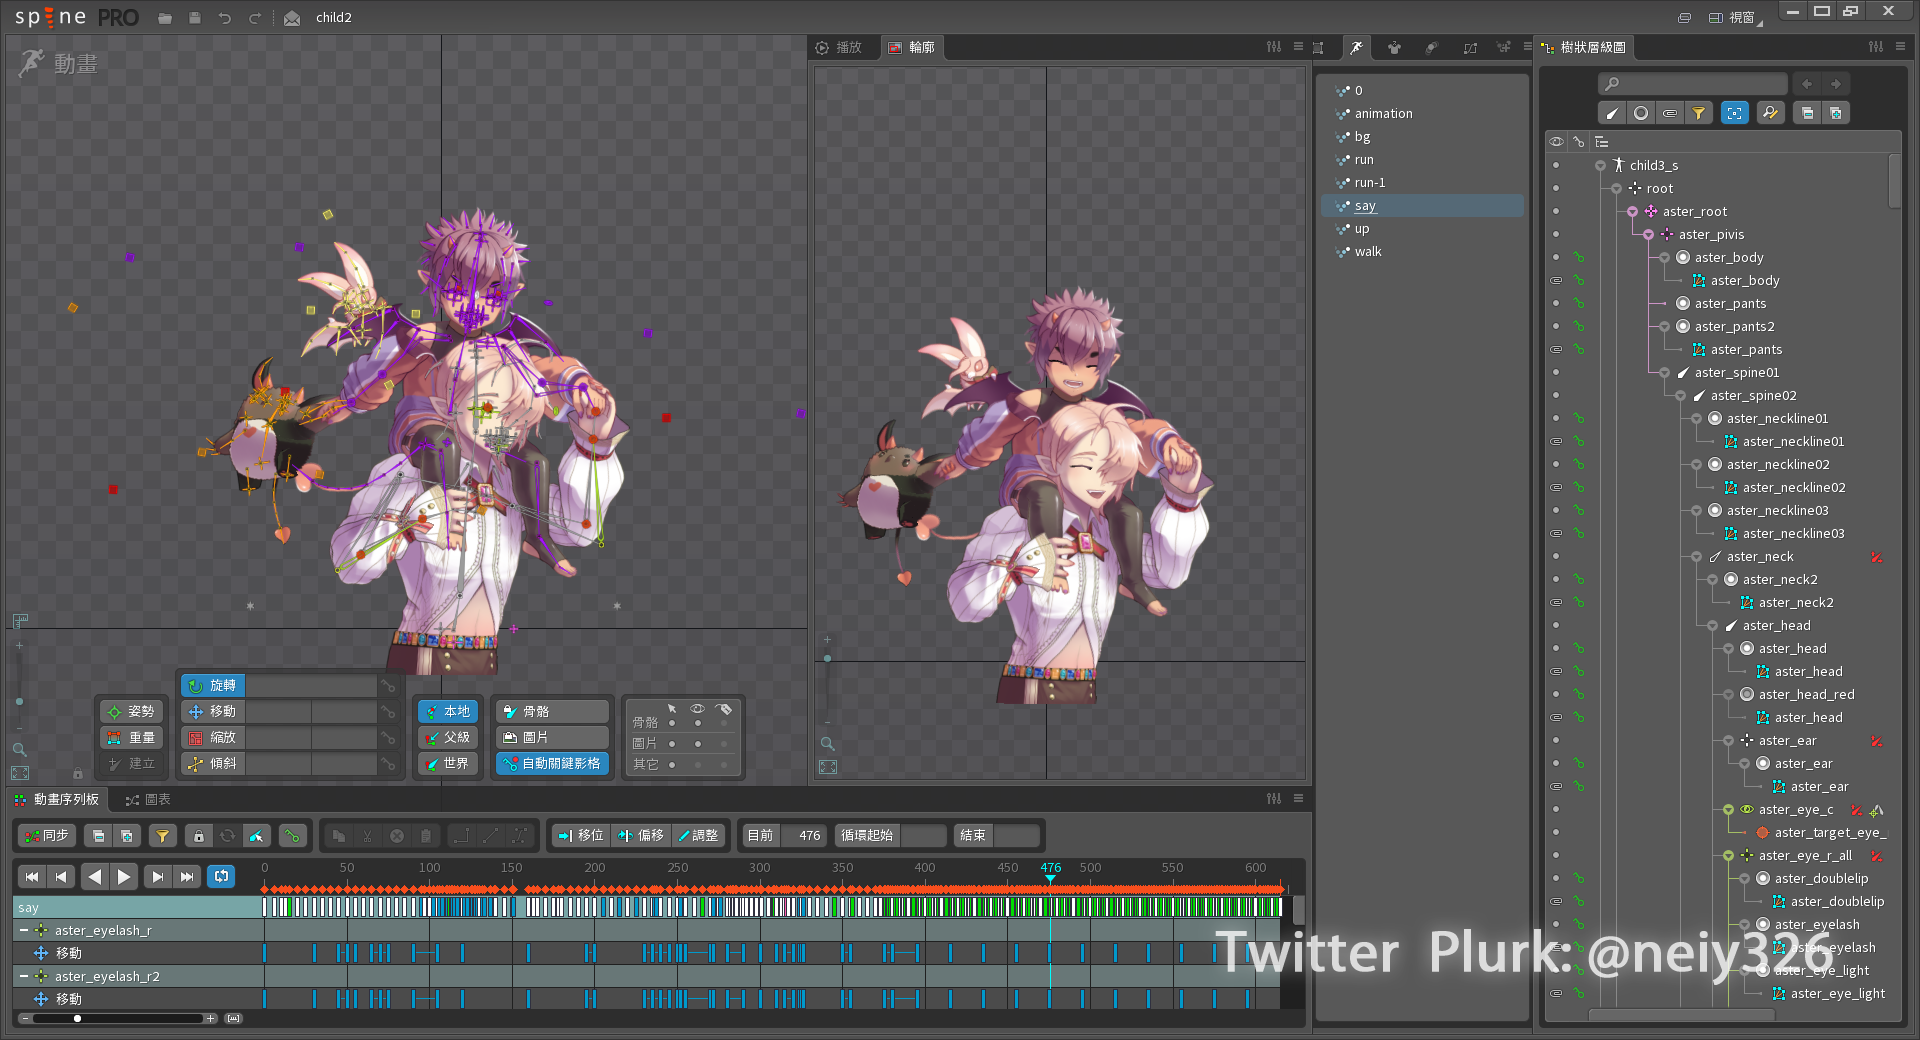Open tree filter funnel icon
1920x1040 pixels.
tap(1699, 113)
